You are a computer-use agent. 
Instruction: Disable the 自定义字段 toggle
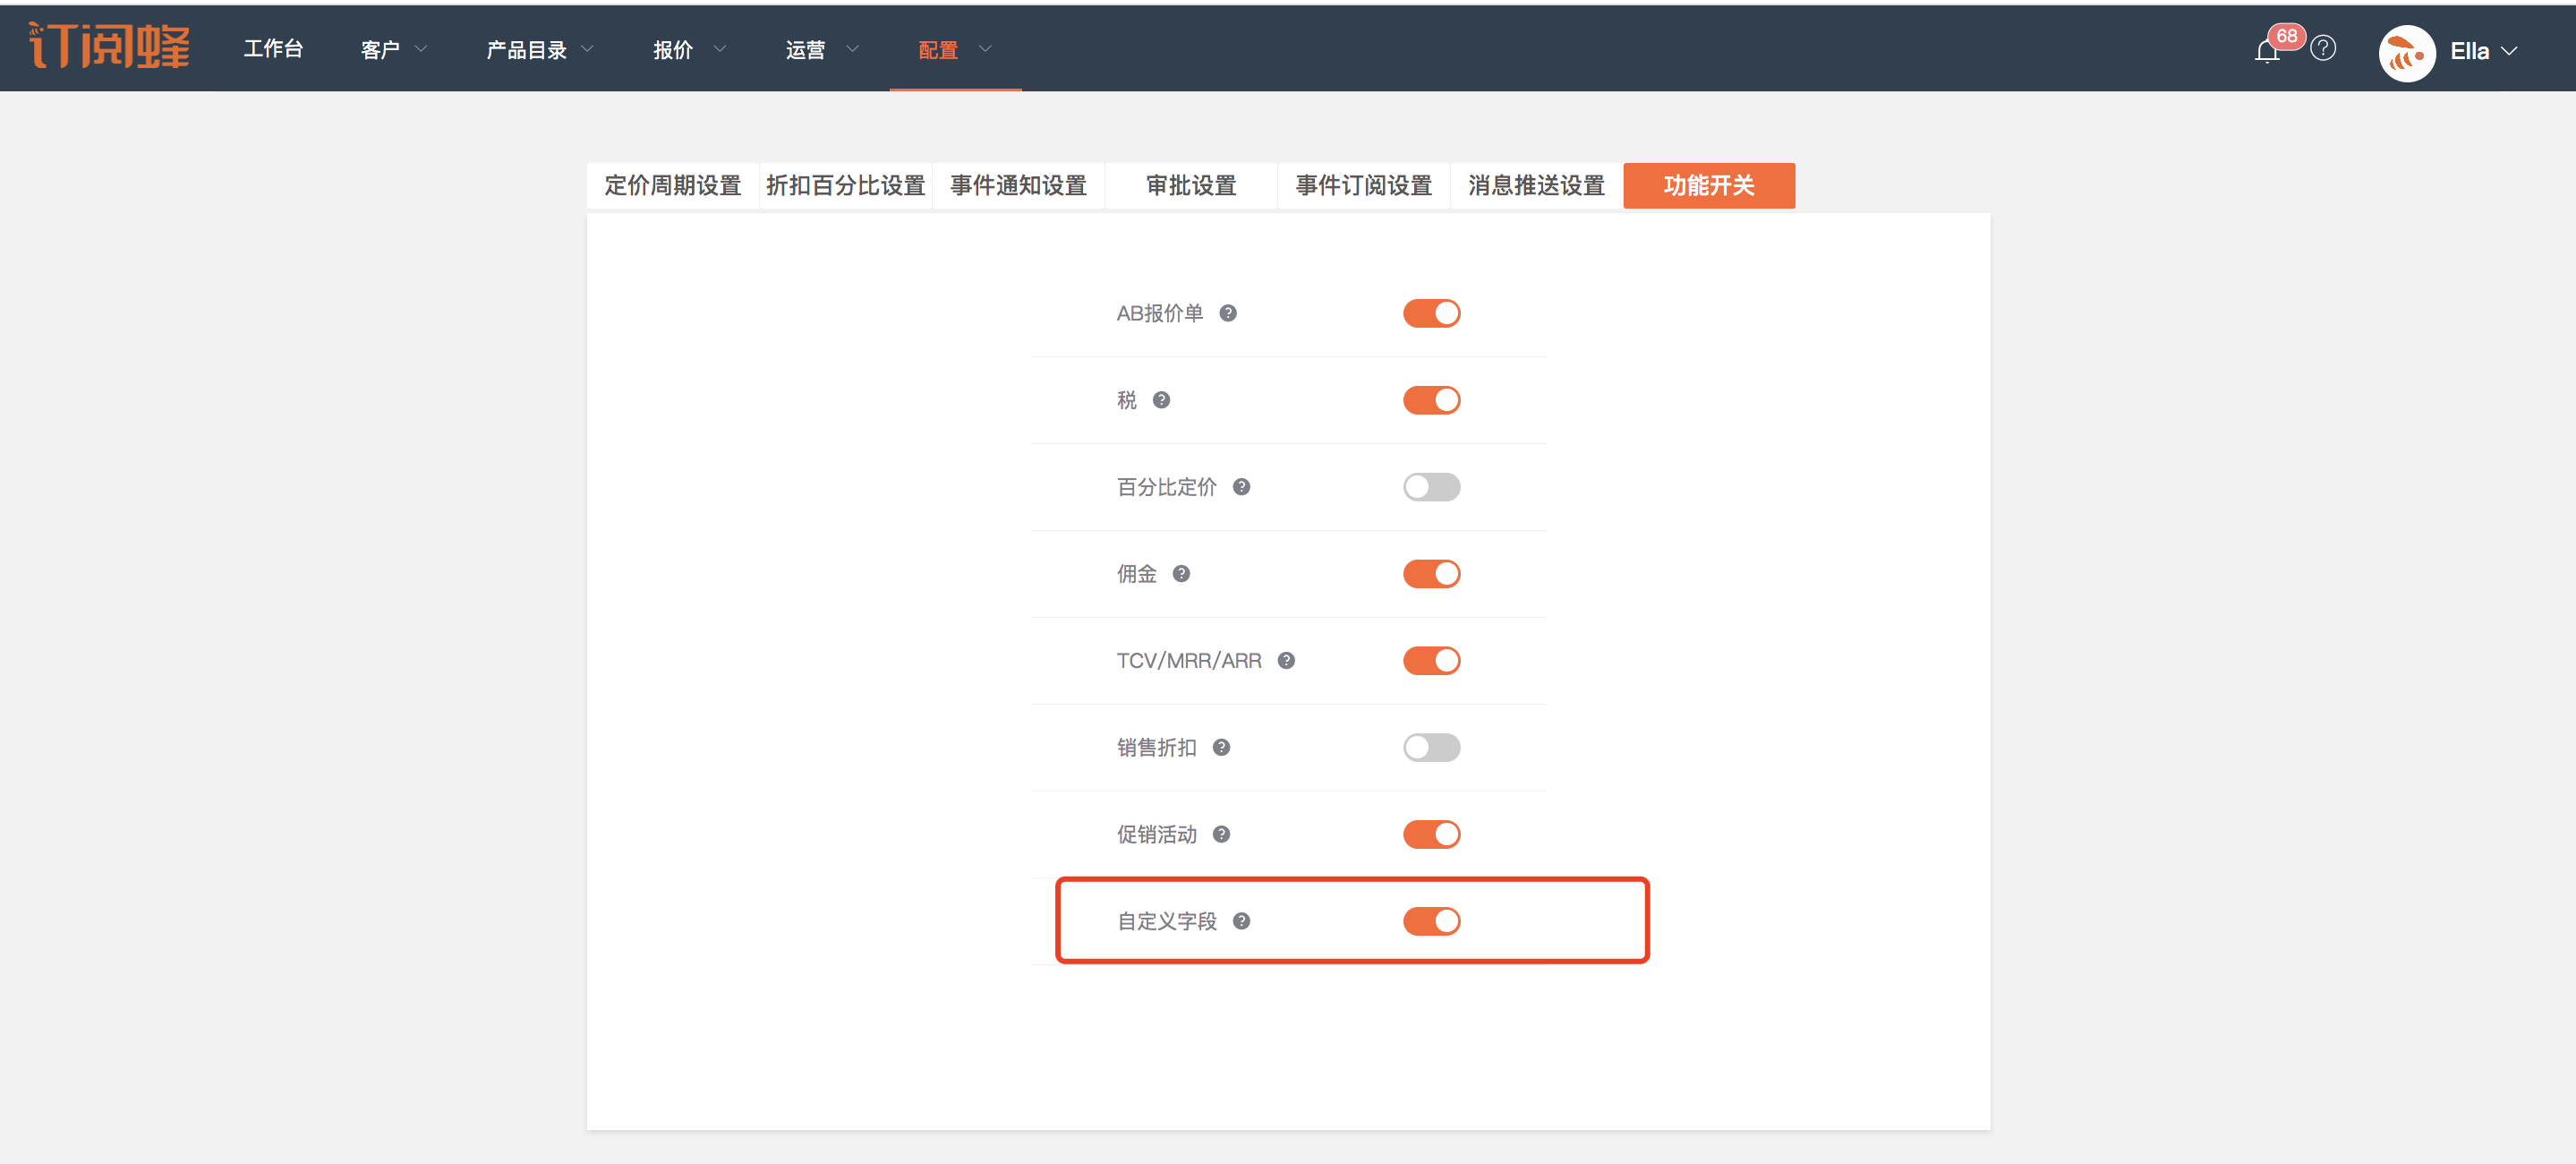coord(1431,921)
